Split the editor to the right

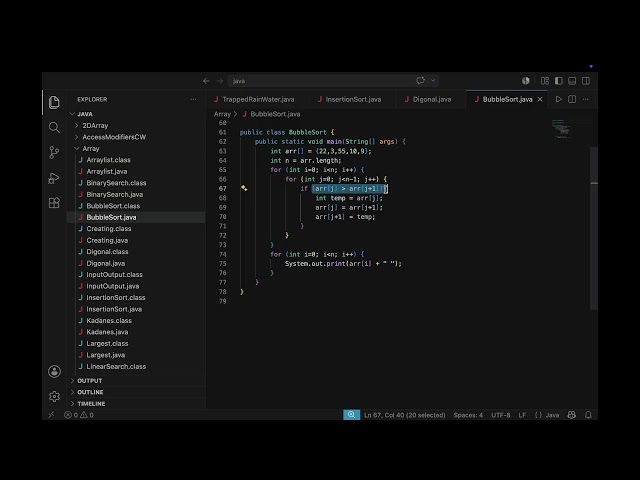point(572,99)
